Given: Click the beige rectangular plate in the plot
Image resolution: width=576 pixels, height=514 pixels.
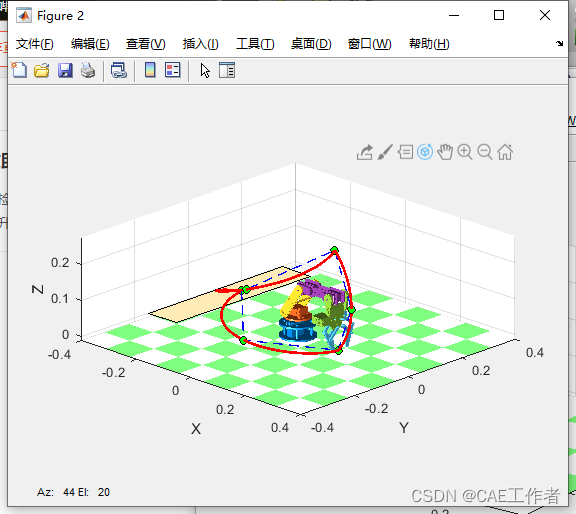Looking at the screenshot, I should pos(230,294).
